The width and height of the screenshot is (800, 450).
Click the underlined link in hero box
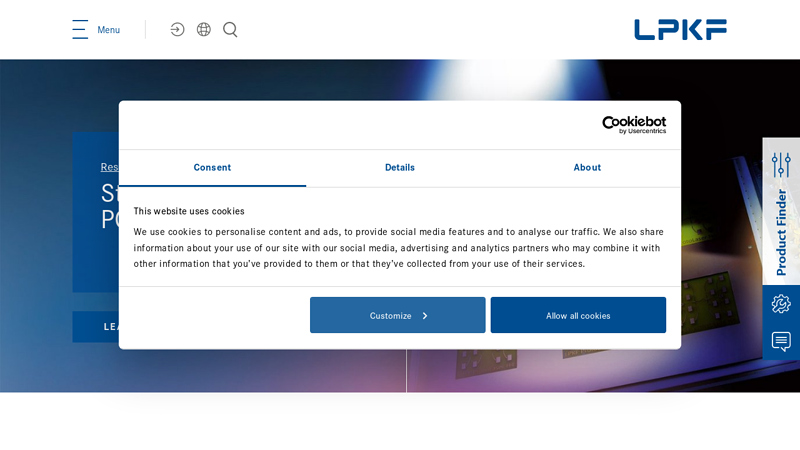109,167
